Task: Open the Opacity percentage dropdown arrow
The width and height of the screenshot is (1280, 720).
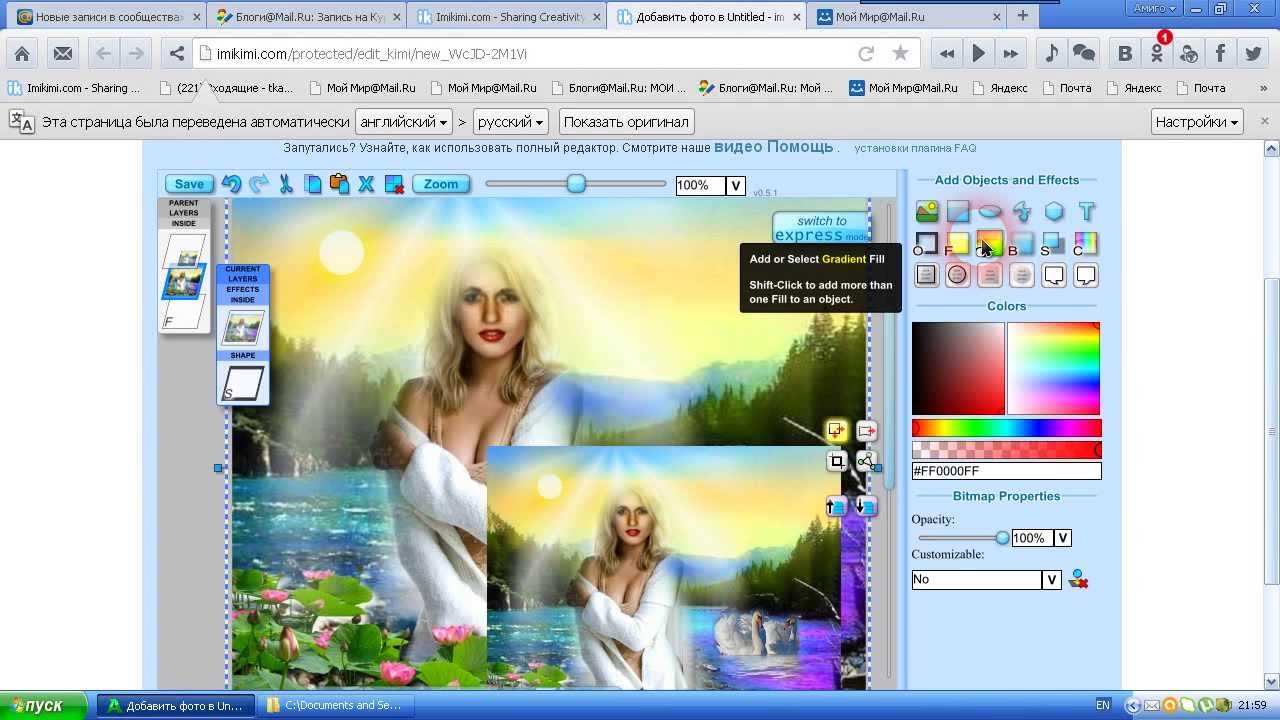Action: click(1063, 538)
